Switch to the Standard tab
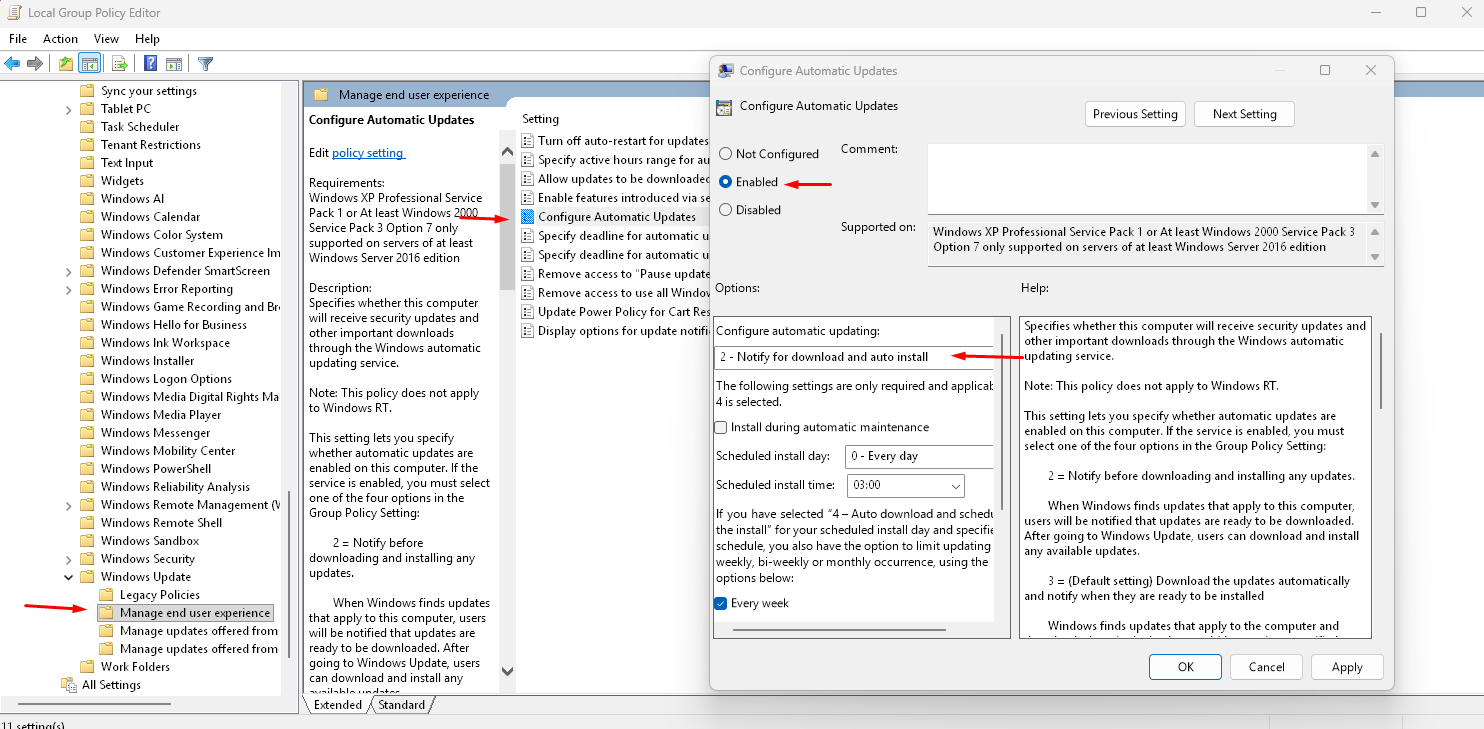Viewport: 1484px width, 729px height. (401, 705)
